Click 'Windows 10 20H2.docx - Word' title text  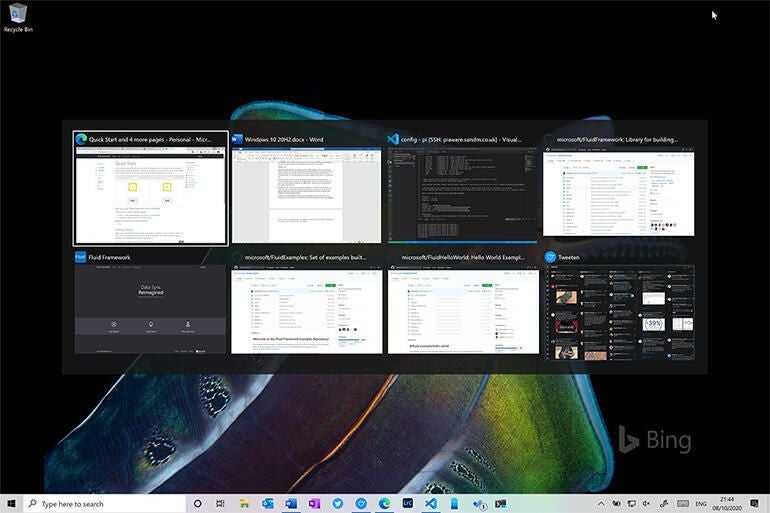[x=284, y=140]
